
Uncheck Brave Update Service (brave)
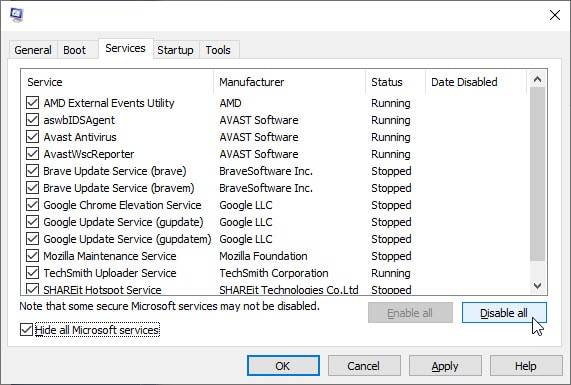32,171
